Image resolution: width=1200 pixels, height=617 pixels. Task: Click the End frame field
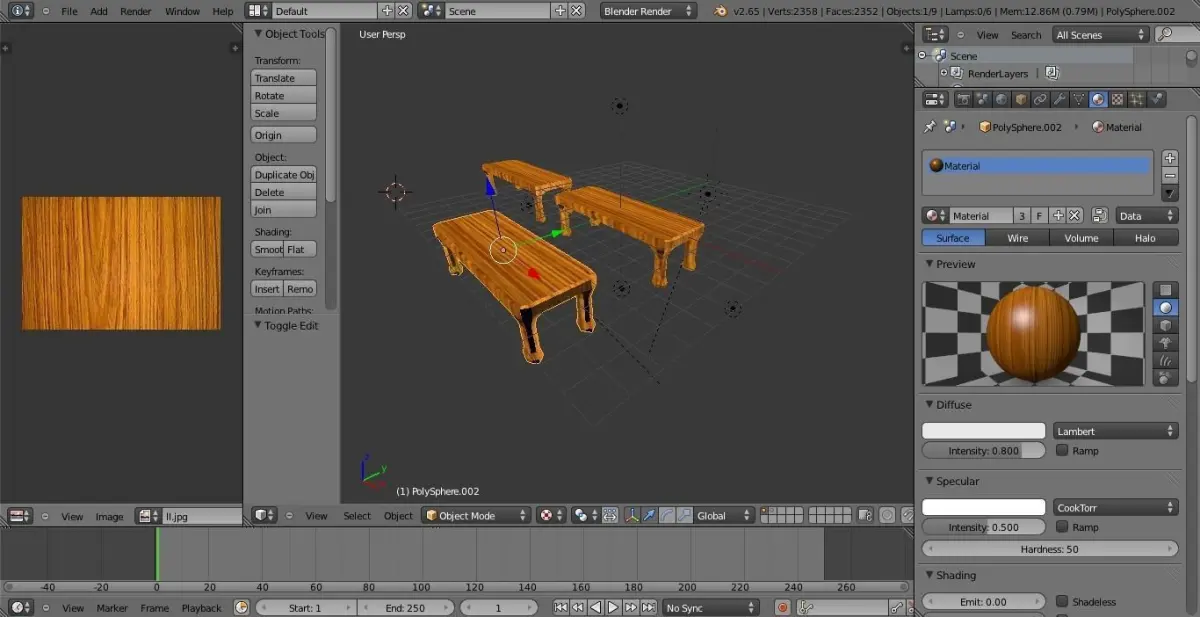pos(404,607)
